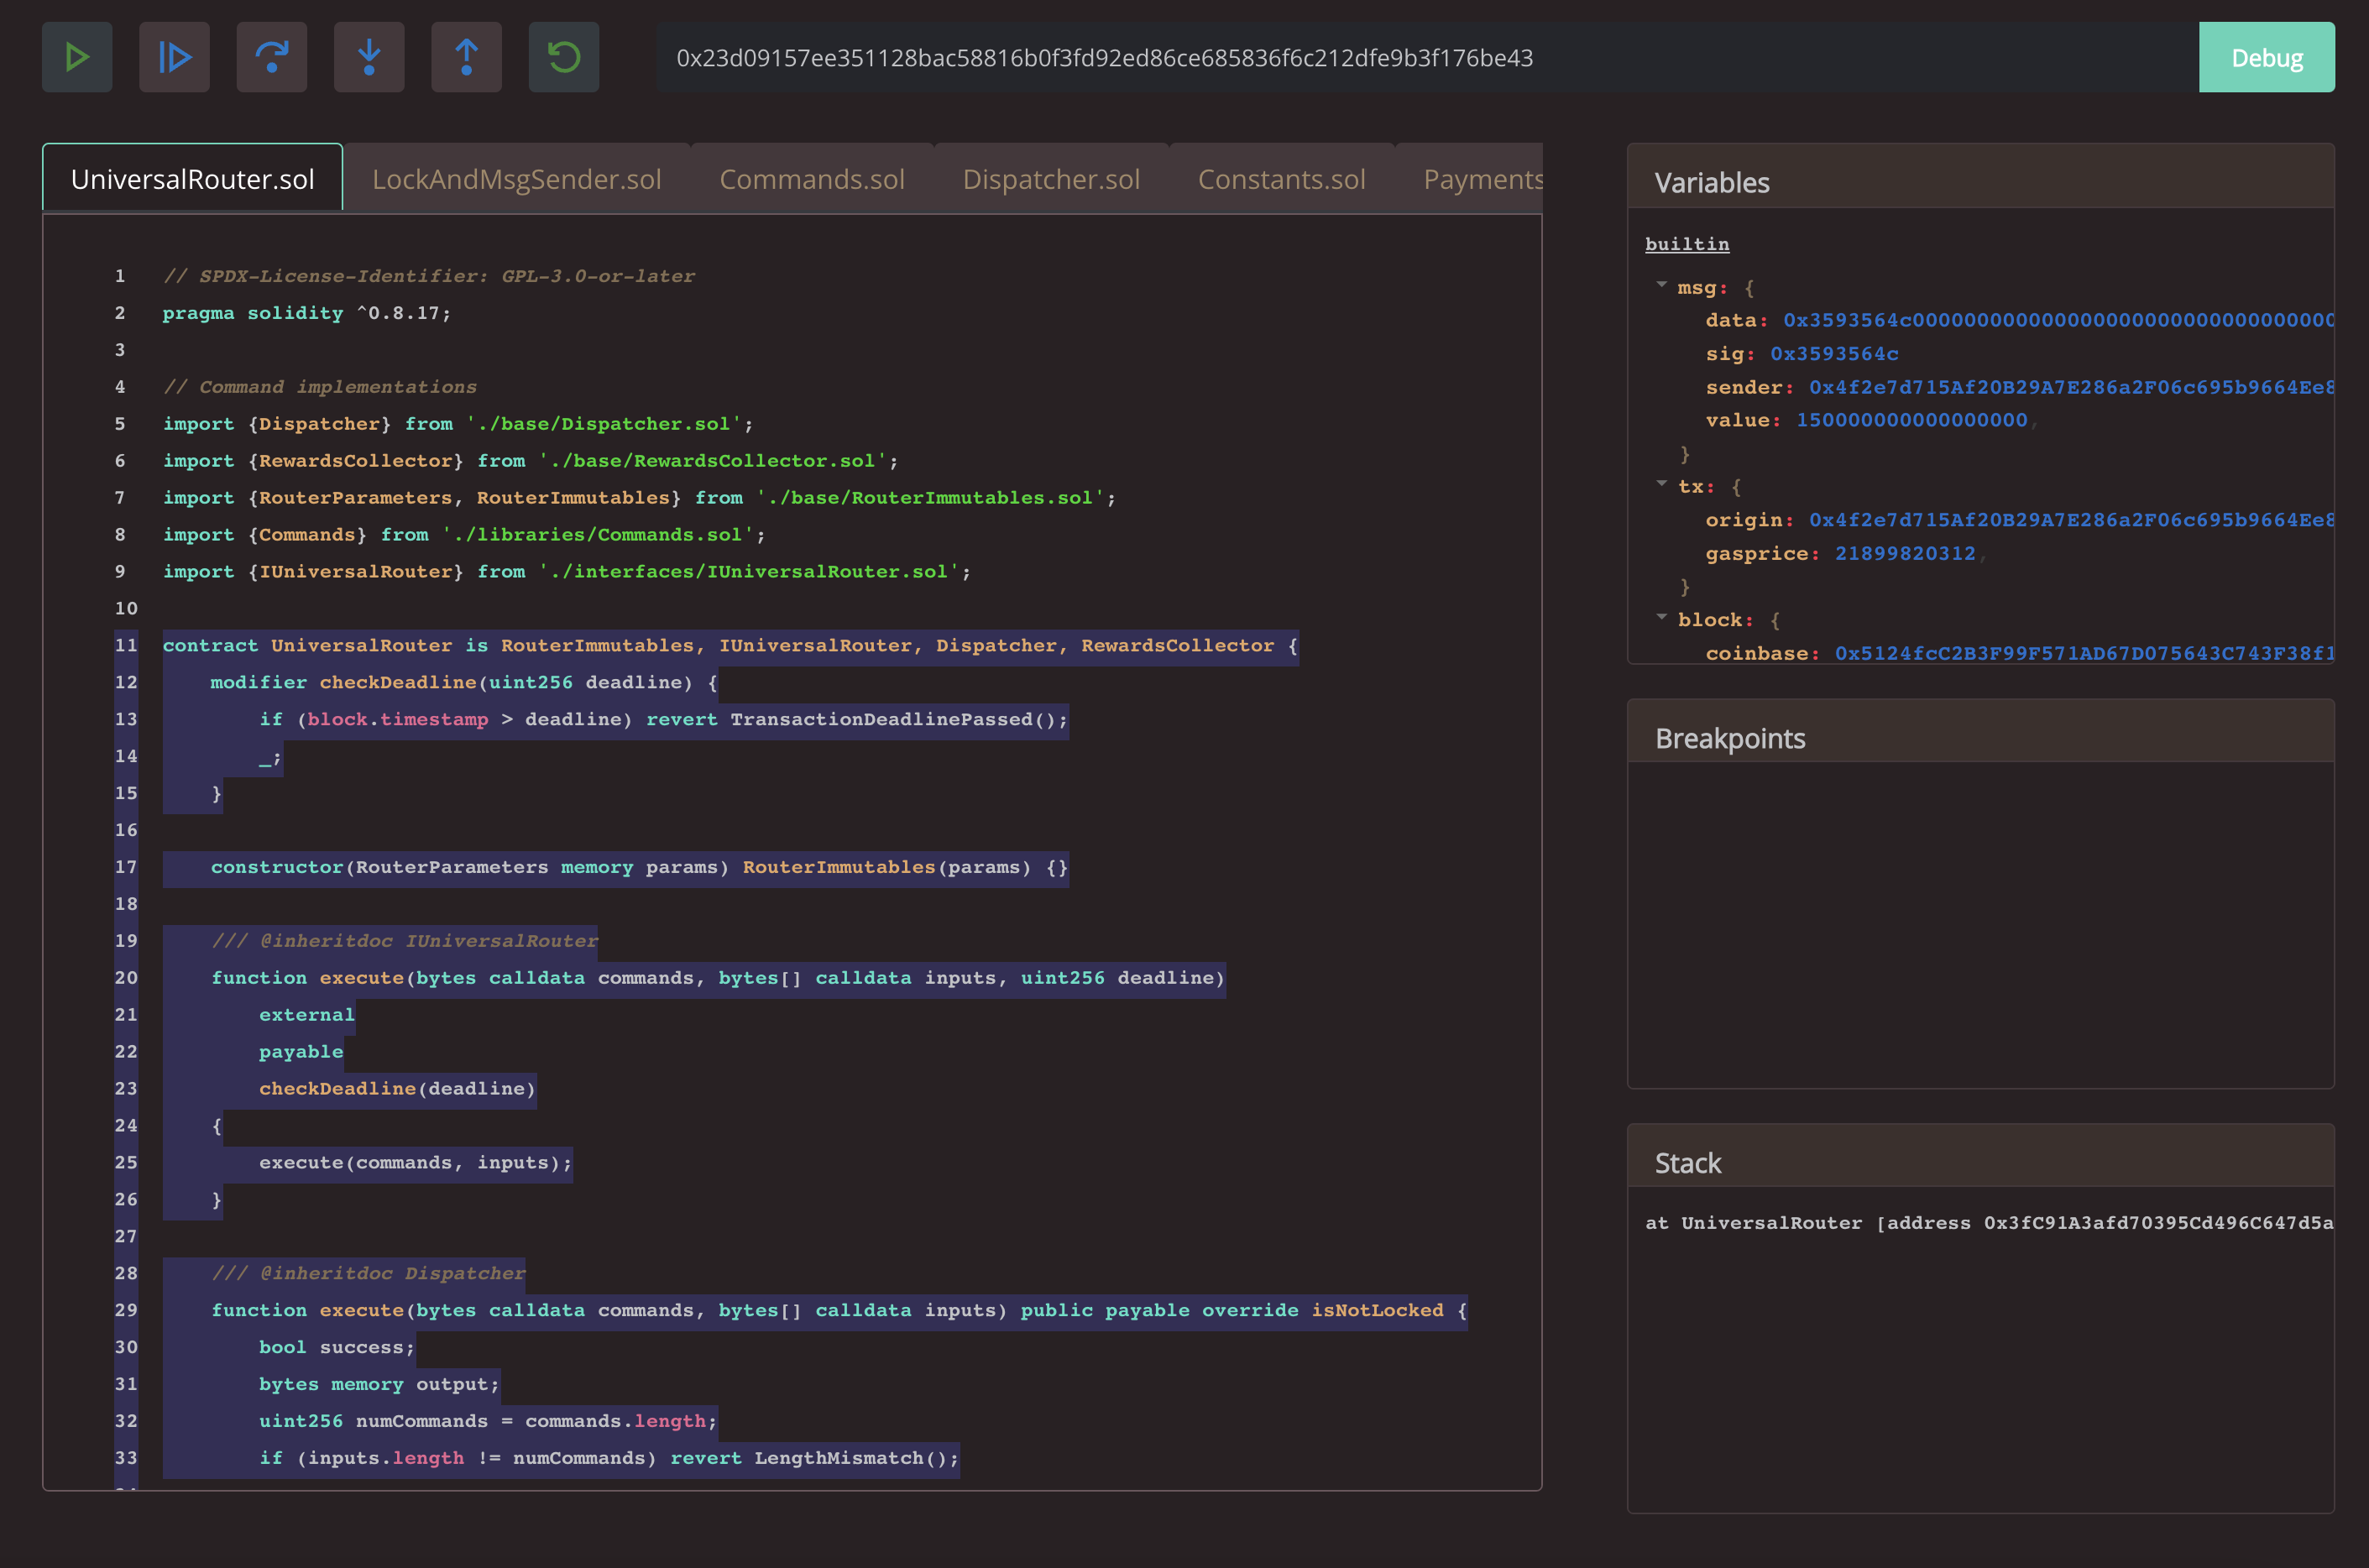Screen dimensions: 2369x1568
Task: Collapse the msg variable tree
Action: point(1661,286)
